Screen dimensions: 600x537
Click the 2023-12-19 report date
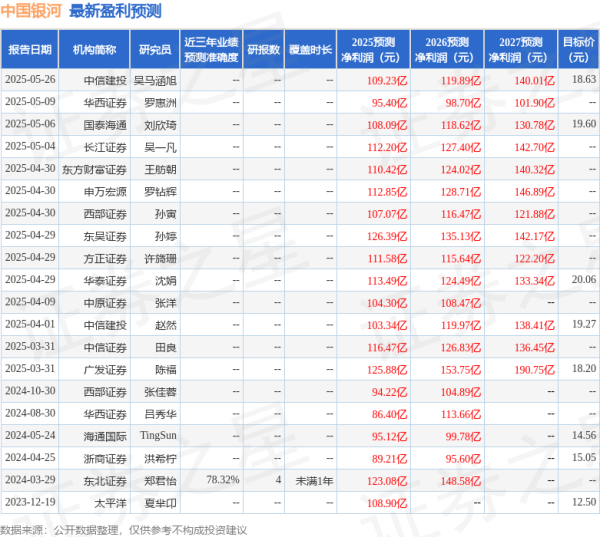click(x=29, y=502)
